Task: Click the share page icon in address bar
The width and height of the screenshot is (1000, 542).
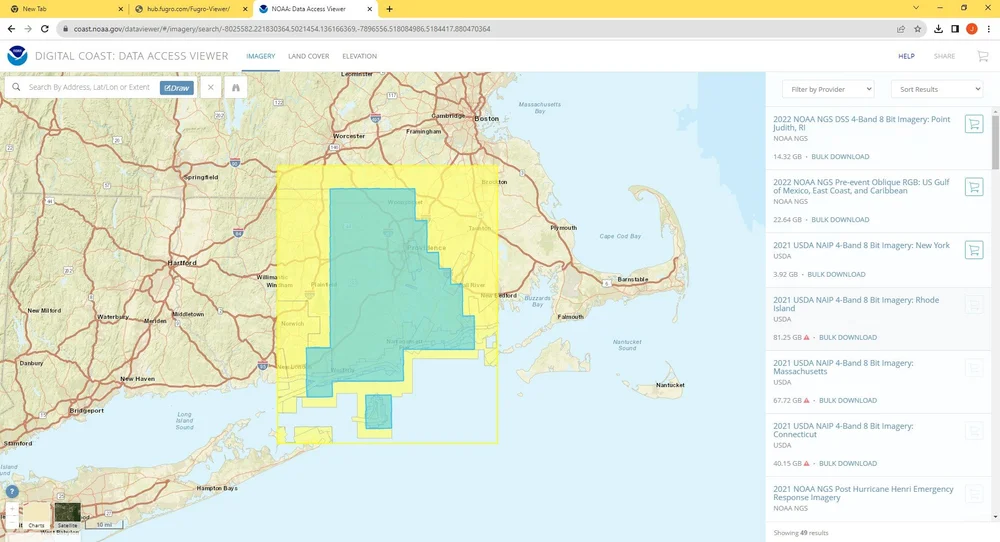Action: 901,29
